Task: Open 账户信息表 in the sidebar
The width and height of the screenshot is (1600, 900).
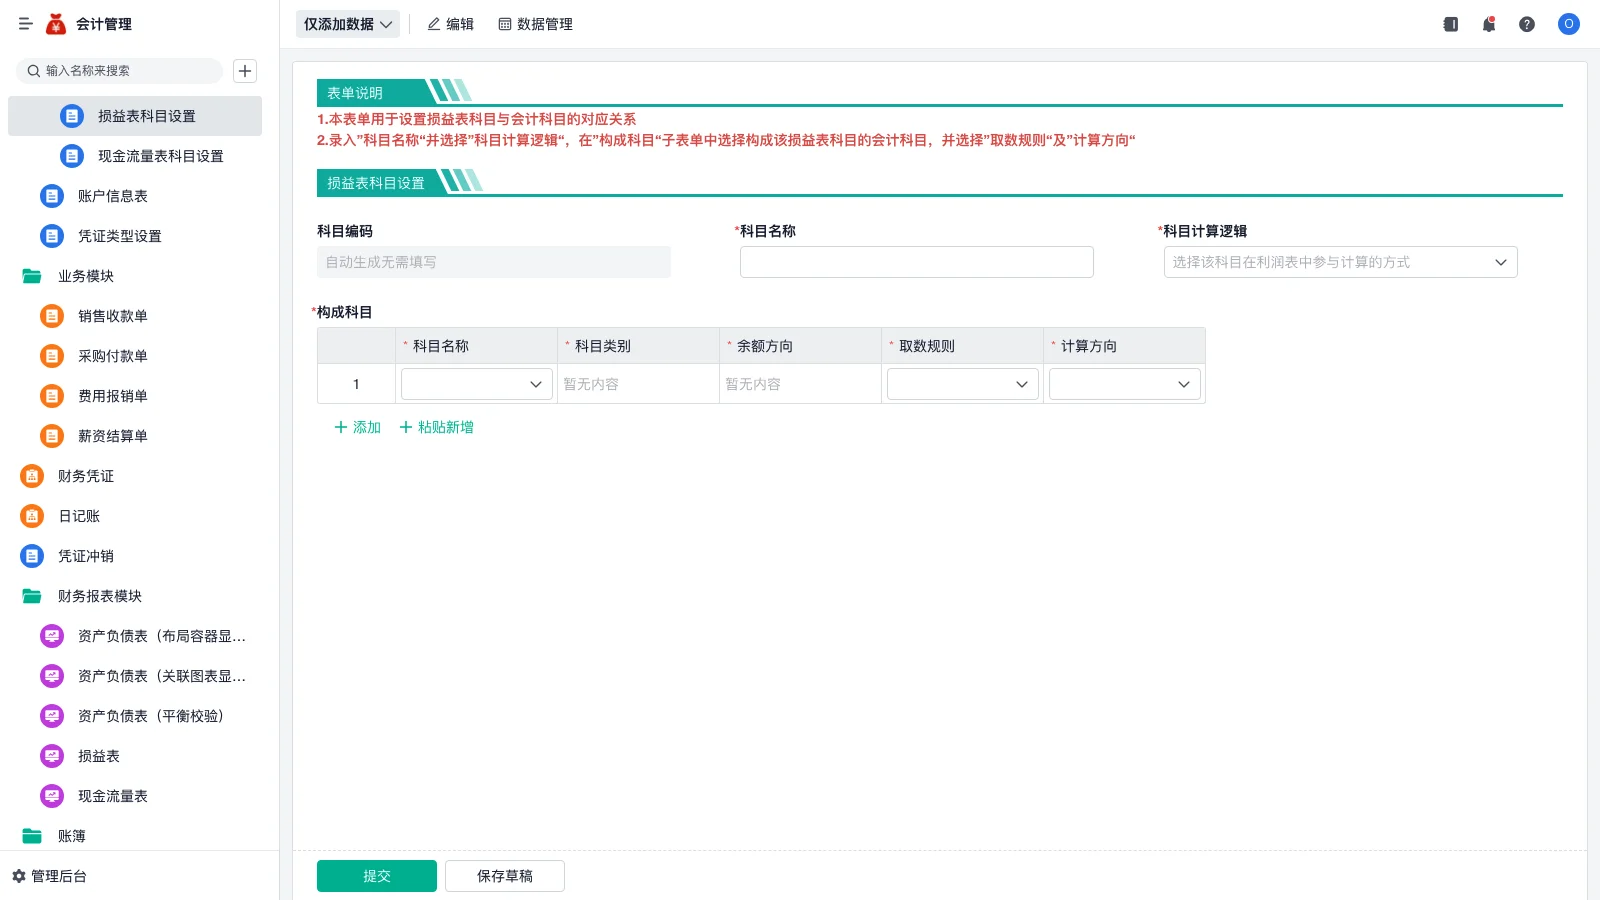Action: coord(135,196)
